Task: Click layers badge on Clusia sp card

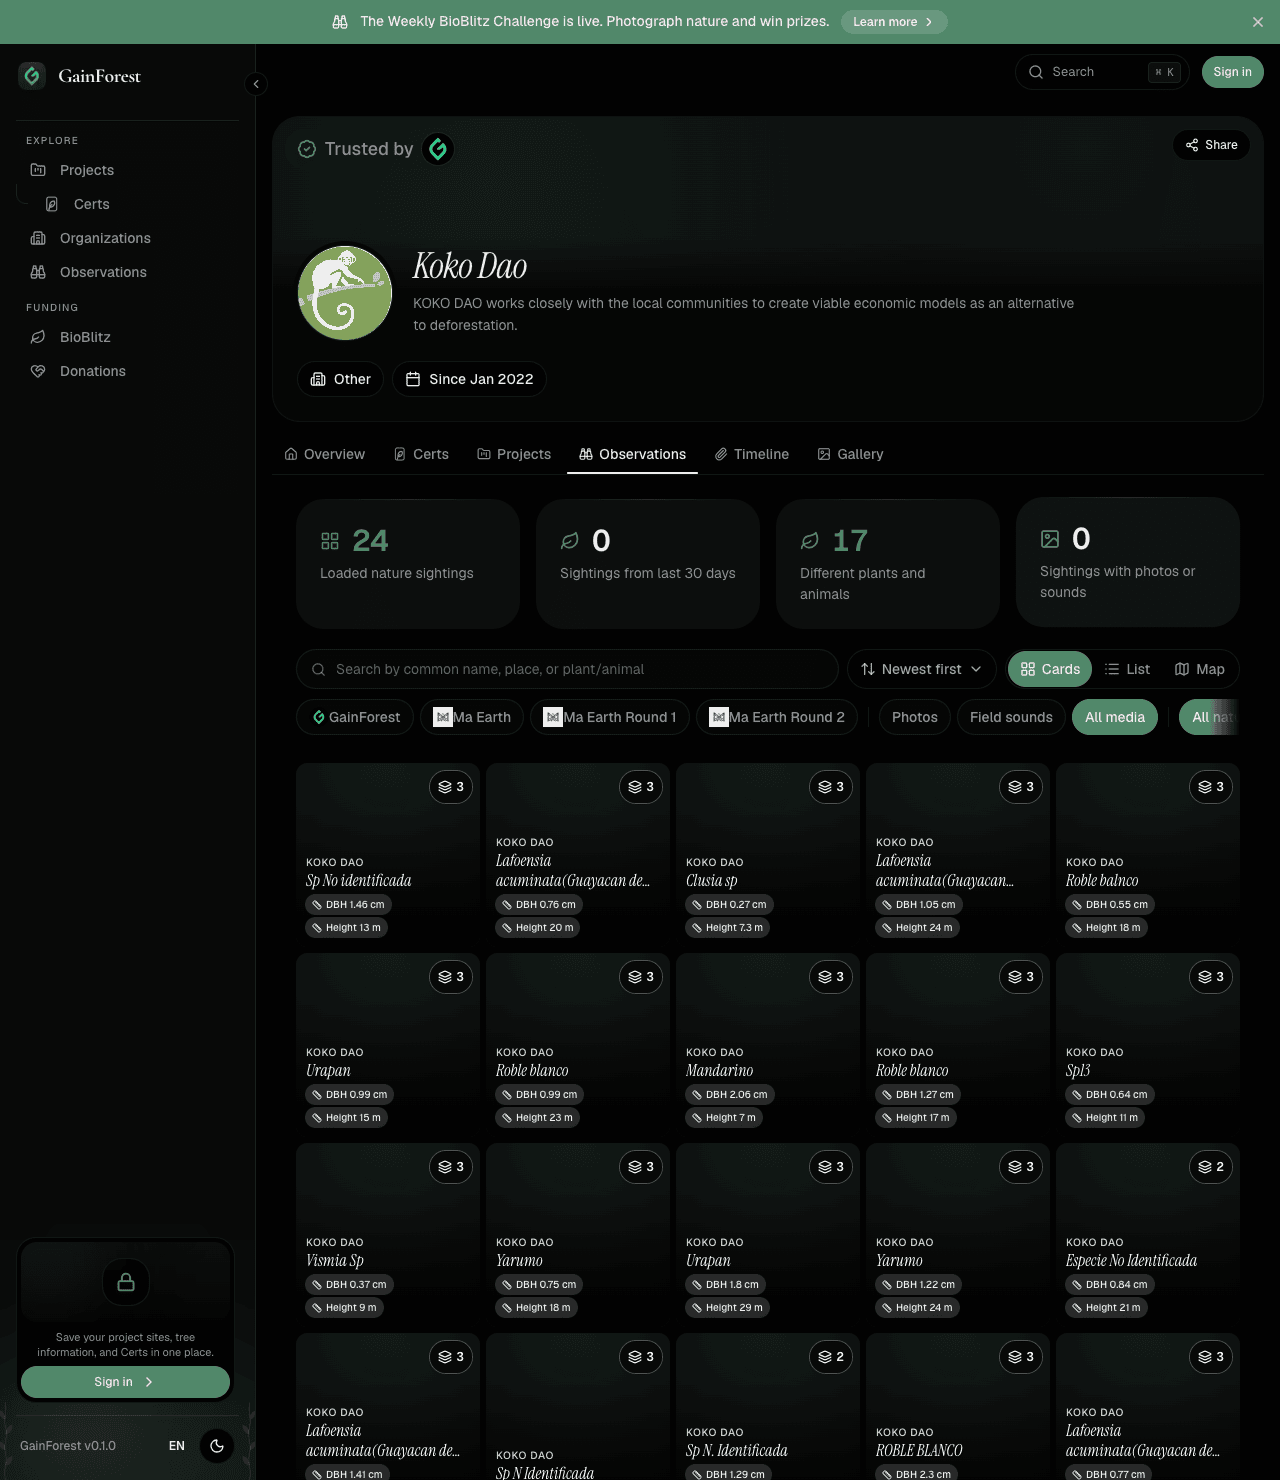Action: pyautogui.click(x=831, y=787)
